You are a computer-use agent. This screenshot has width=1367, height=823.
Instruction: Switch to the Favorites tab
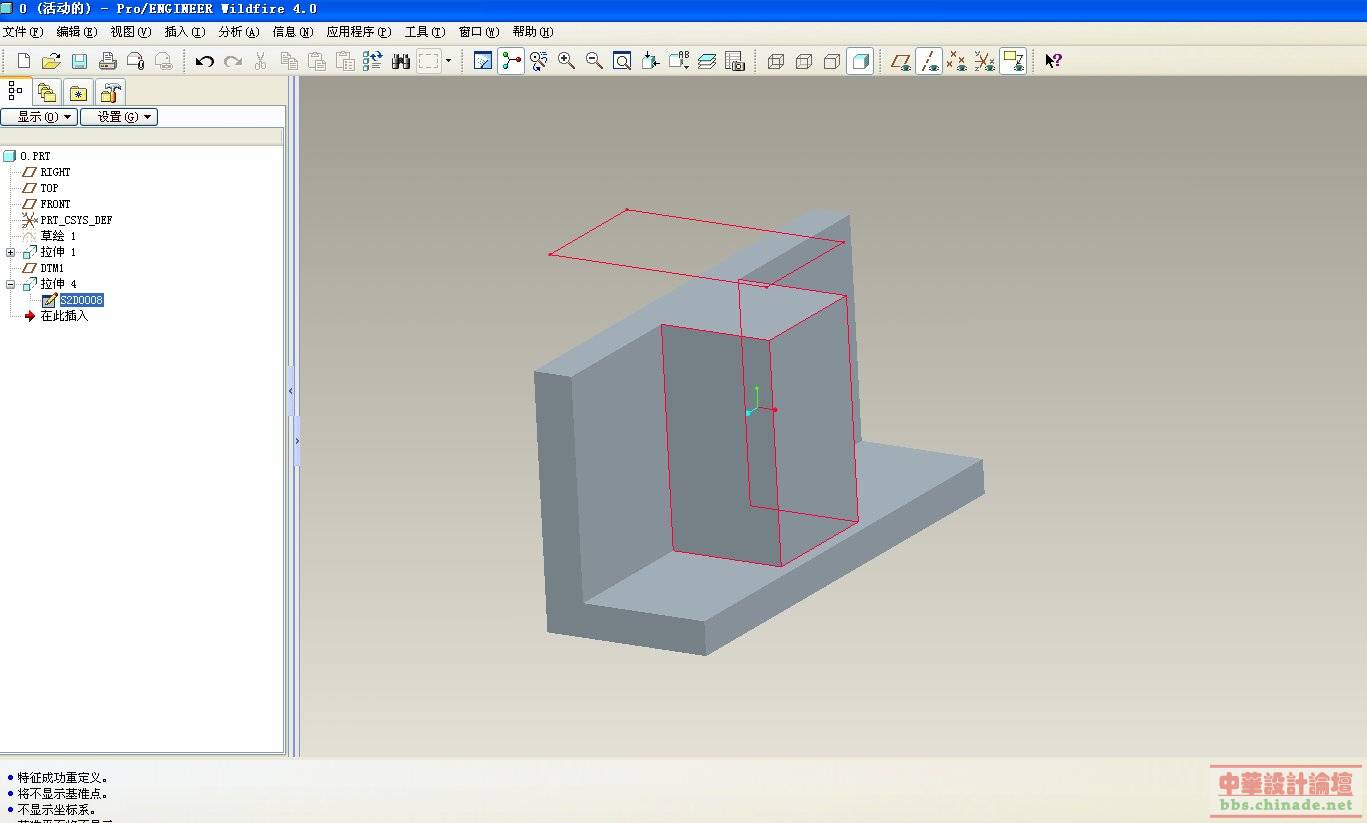point(79,93)
